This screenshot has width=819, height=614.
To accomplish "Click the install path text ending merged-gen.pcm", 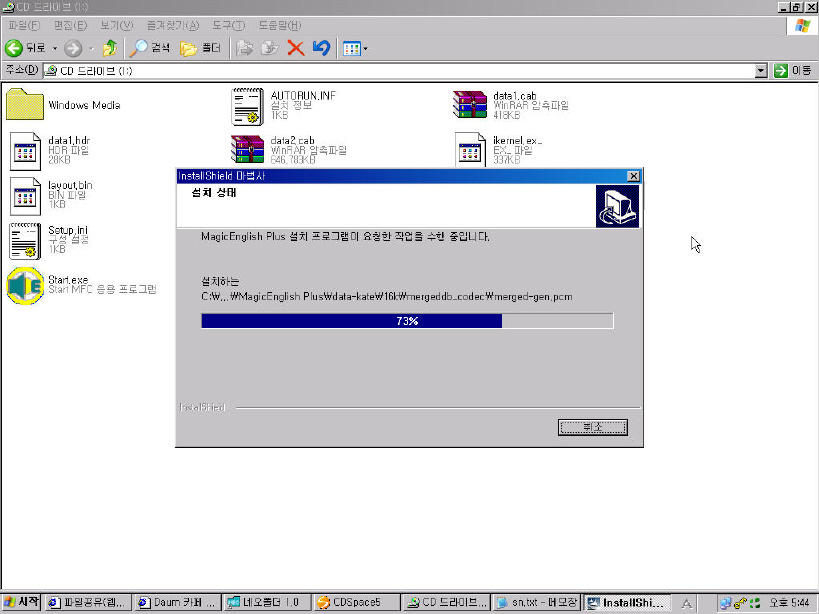I will pyautogui.click(x=387, y=297).
